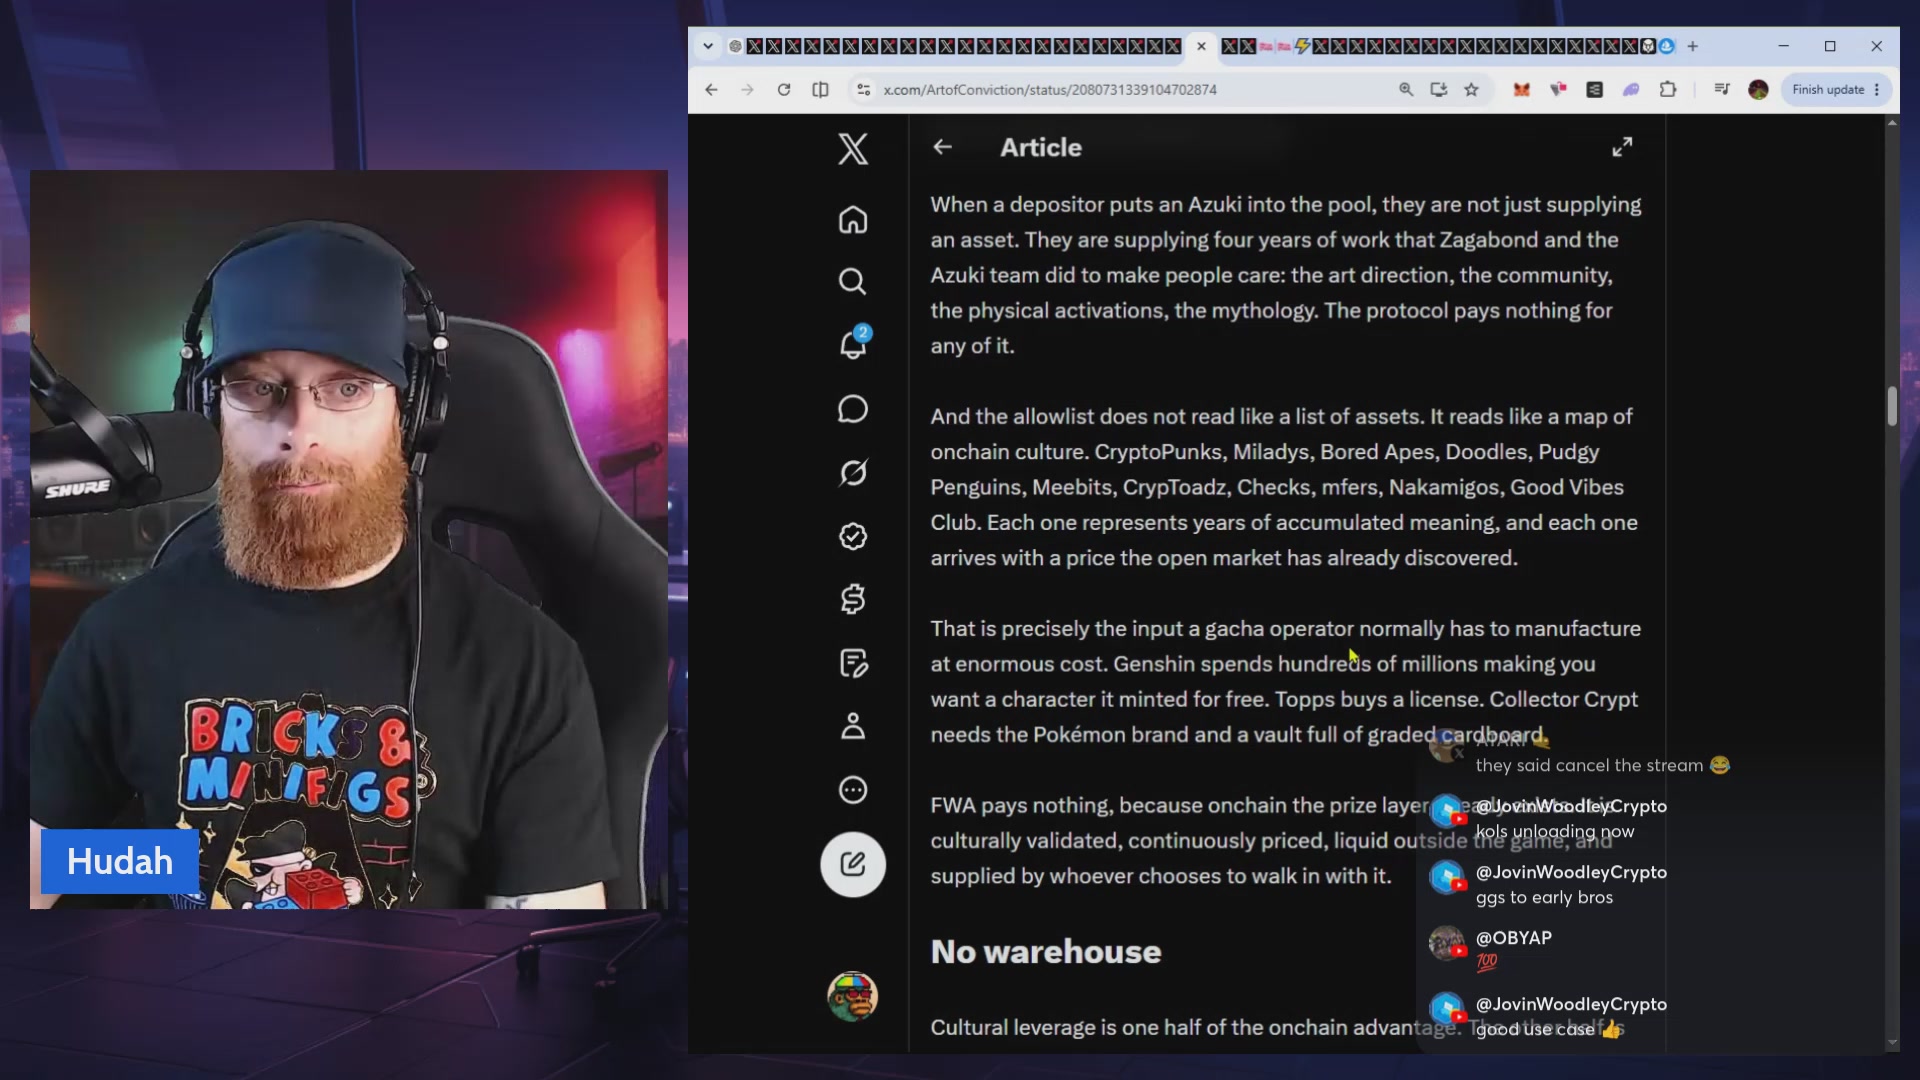Open Chat messages icon in X sidebar
The height and width of the screenshot is (1080, 1920).
click(x=853, y=409)
